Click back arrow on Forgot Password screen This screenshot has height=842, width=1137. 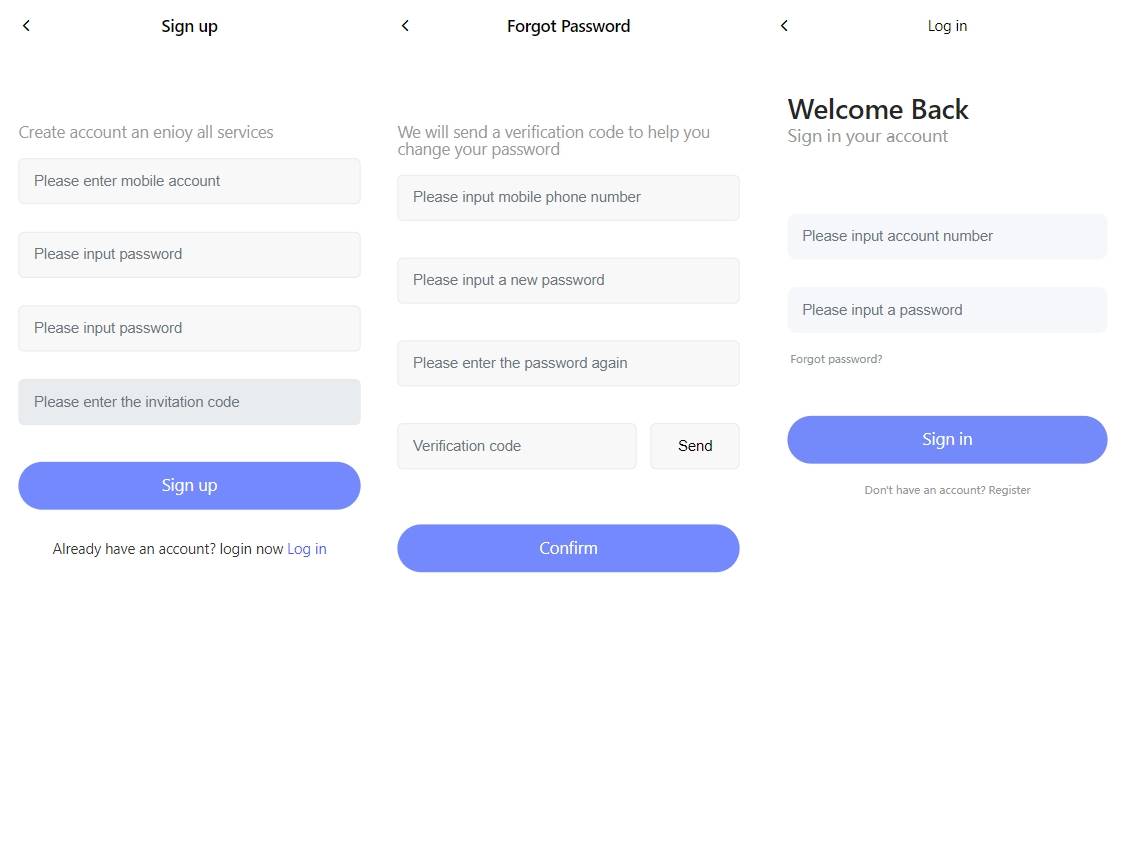[x=405, y=26]
